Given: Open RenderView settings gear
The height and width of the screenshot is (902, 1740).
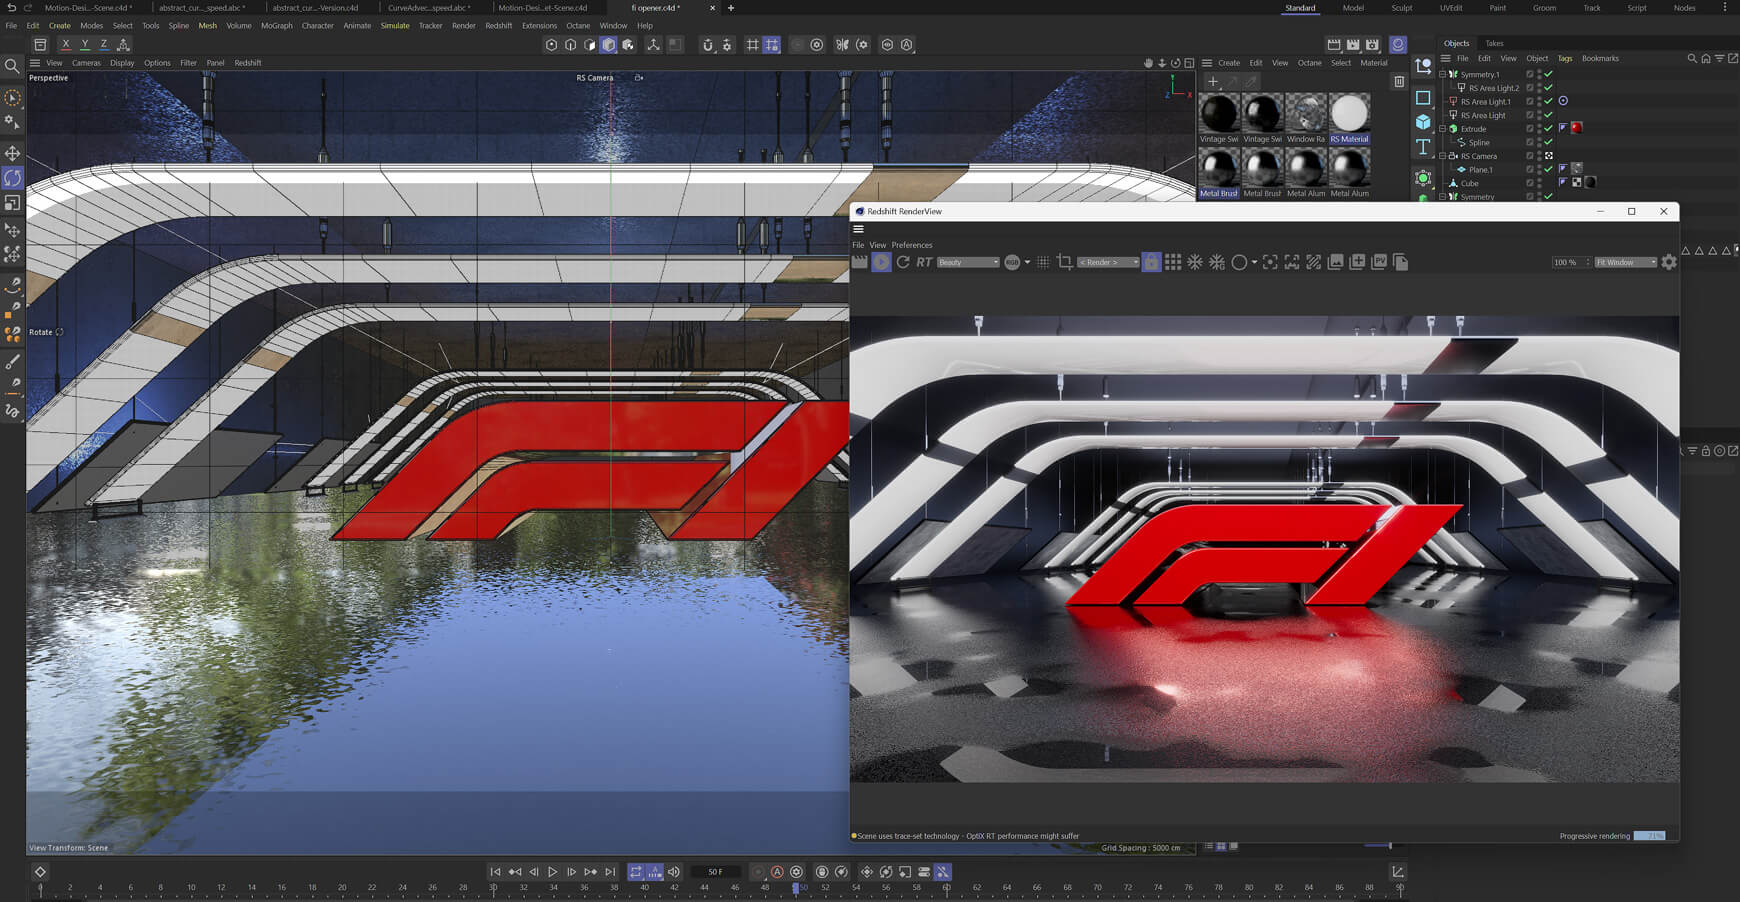Looking at the screenshot, I should [1669, 262].
